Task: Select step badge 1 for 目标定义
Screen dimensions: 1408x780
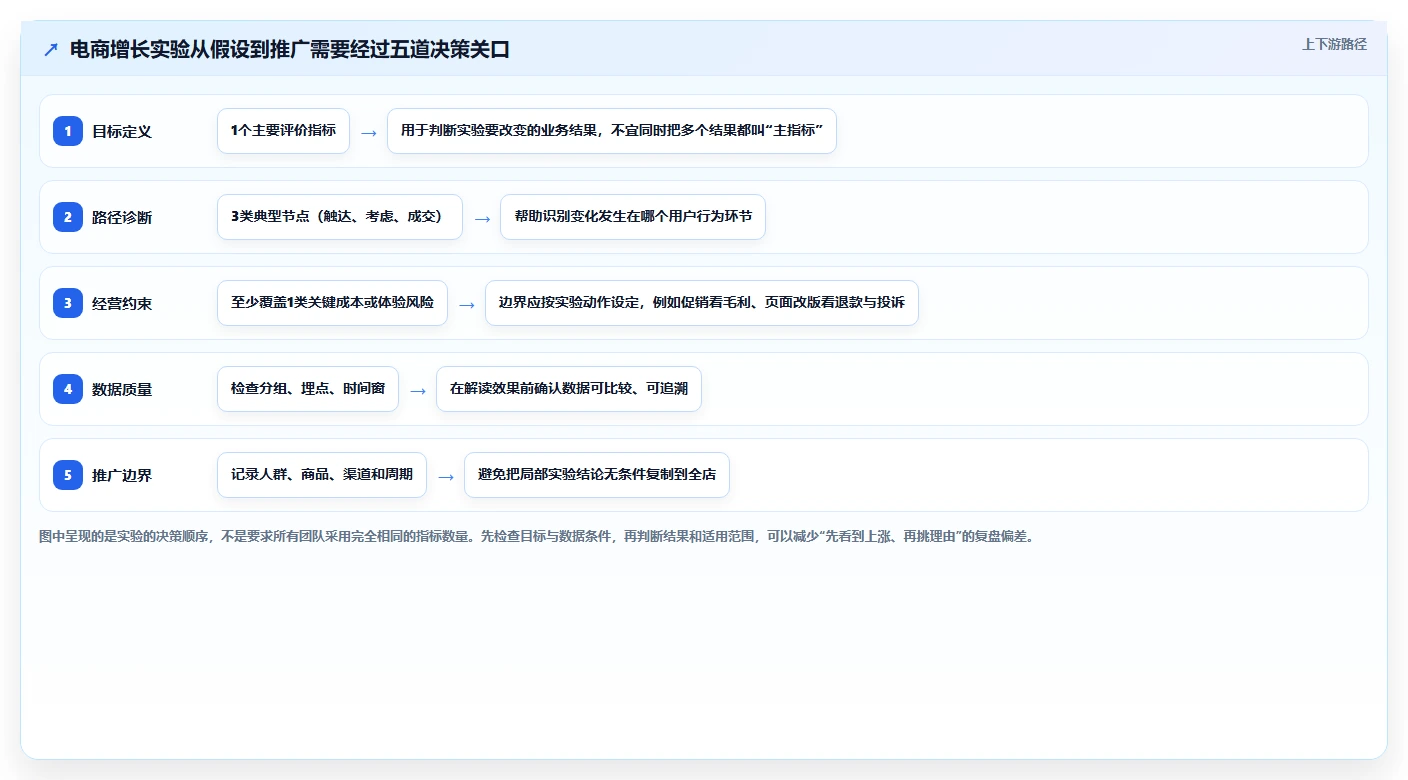Action: pyautogui.click(x=68, y=131)
